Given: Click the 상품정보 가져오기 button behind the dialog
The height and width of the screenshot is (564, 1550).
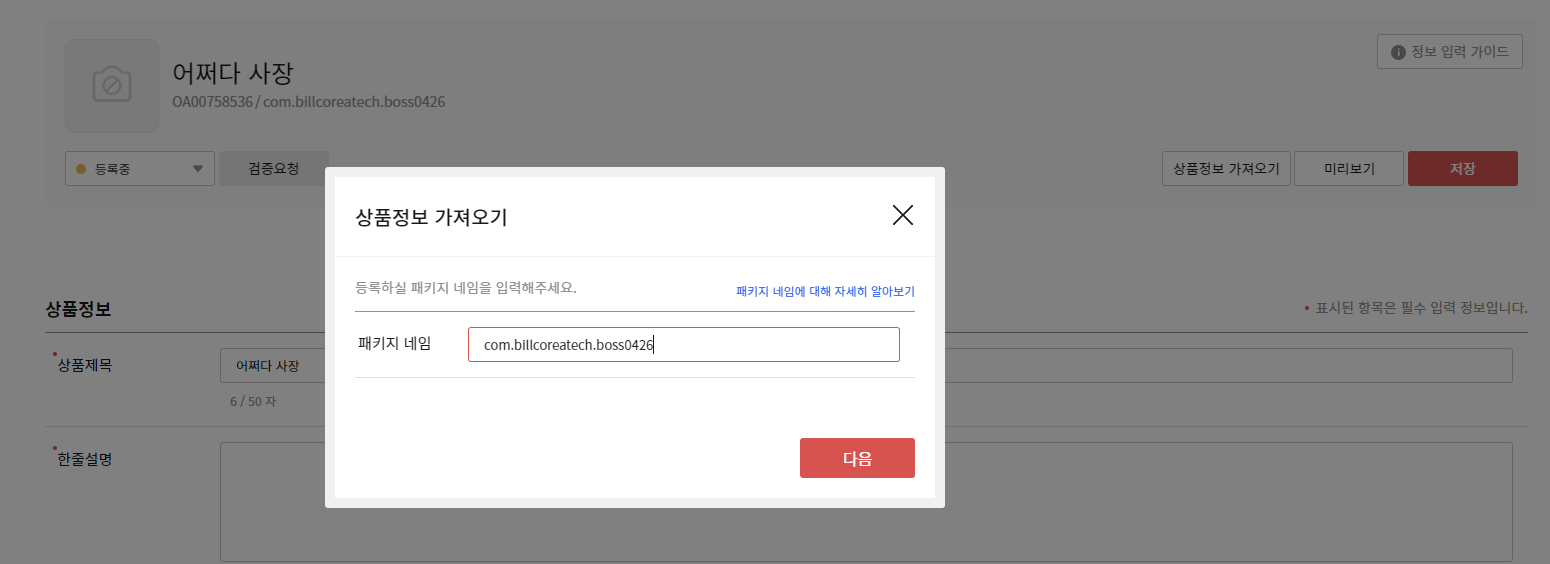Looking at the screenshot, I should click(x=1226, y=169).
